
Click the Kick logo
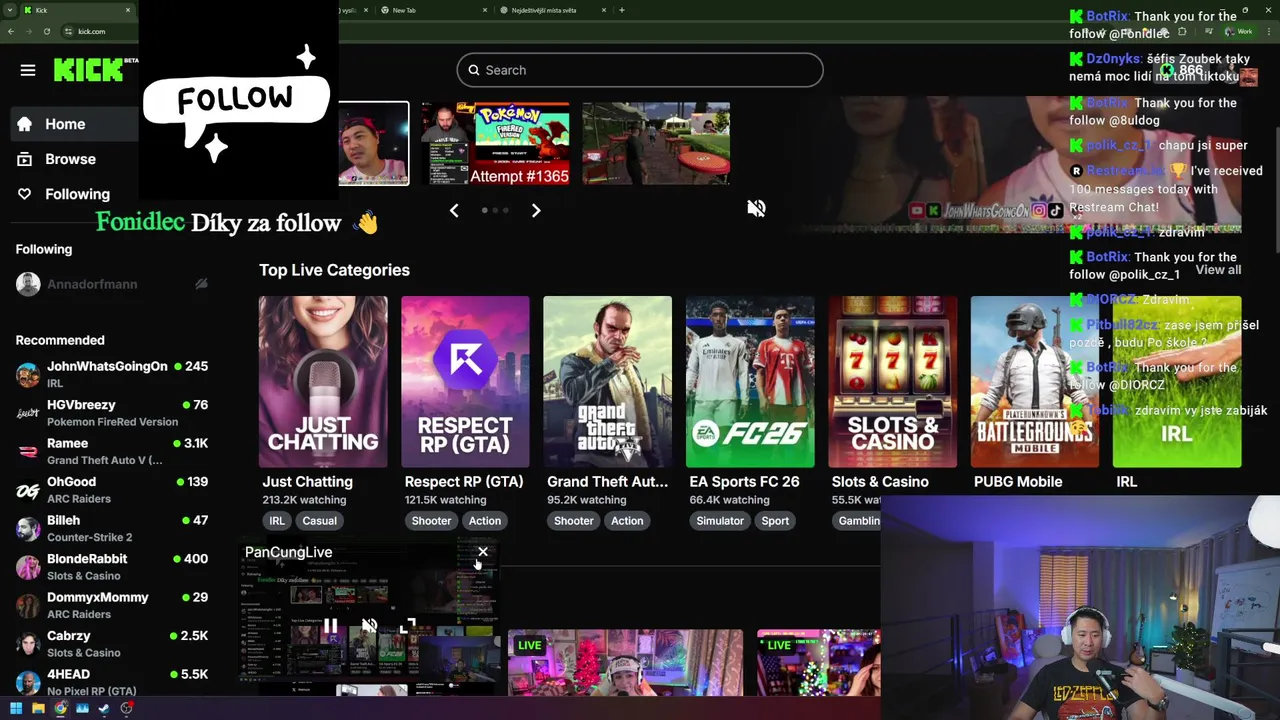89,70
